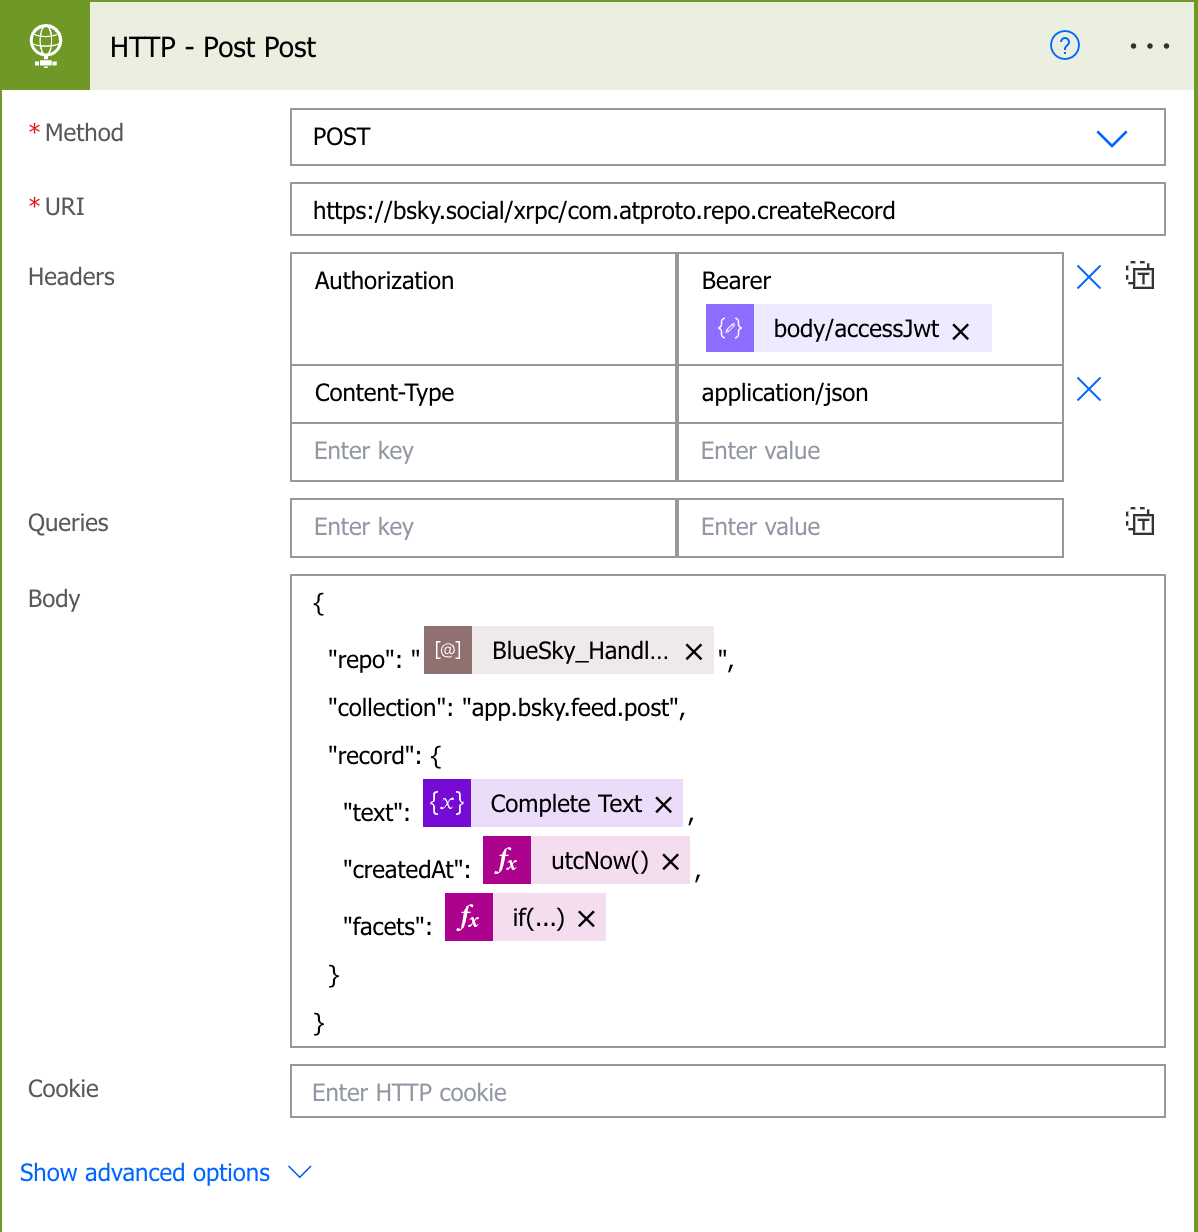Click the HTTP globe connector icon
Screen dimensions: 1198x1232
click(x=46, y=46)
